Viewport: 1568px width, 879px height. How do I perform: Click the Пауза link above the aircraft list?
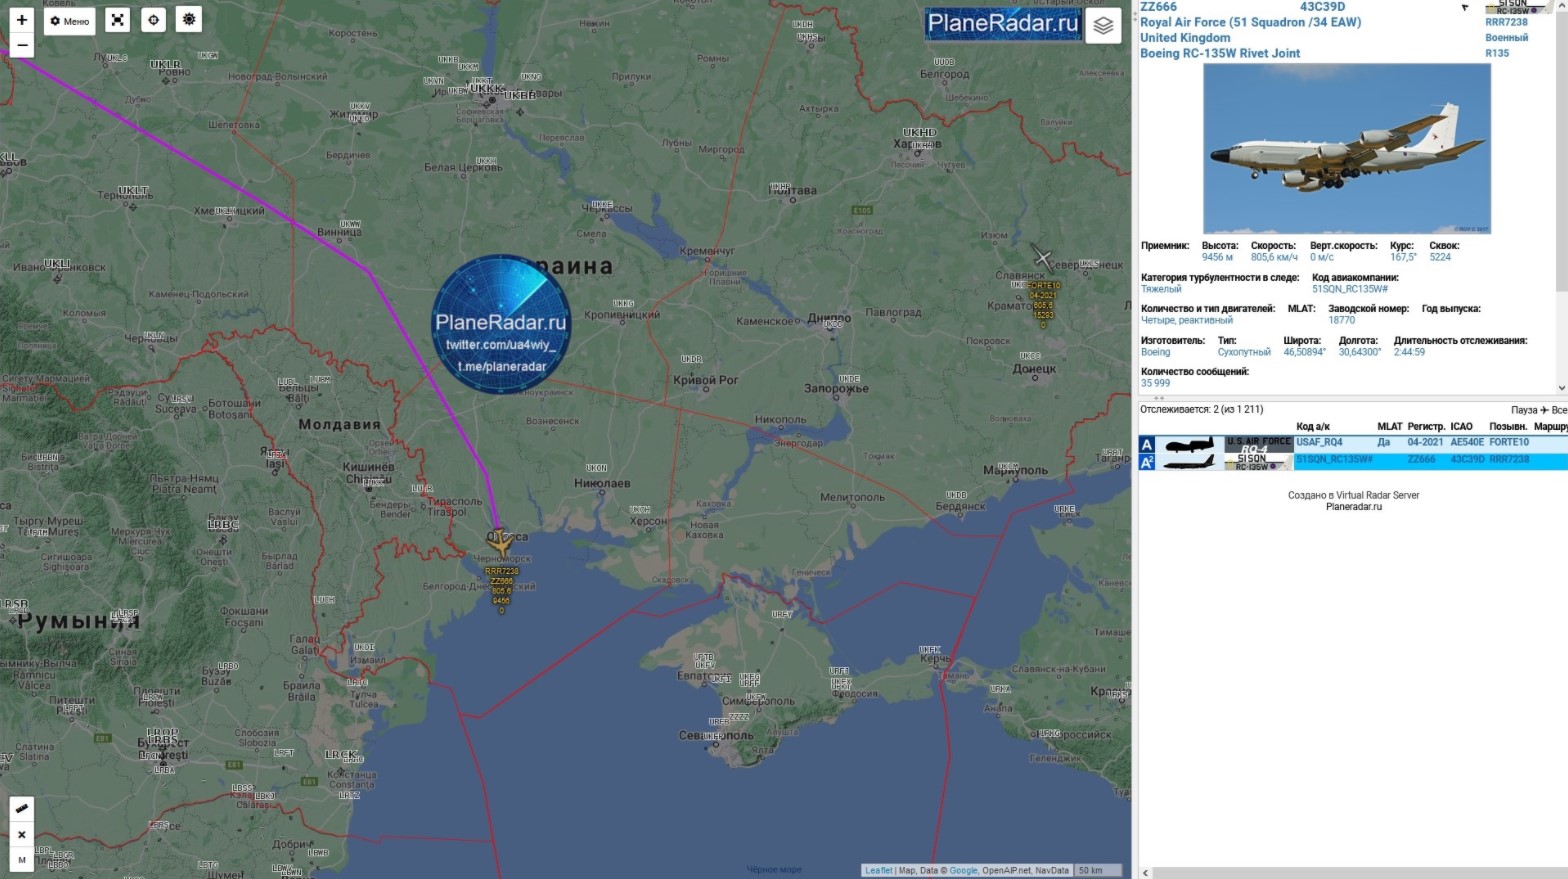(x=1524, y=410)
